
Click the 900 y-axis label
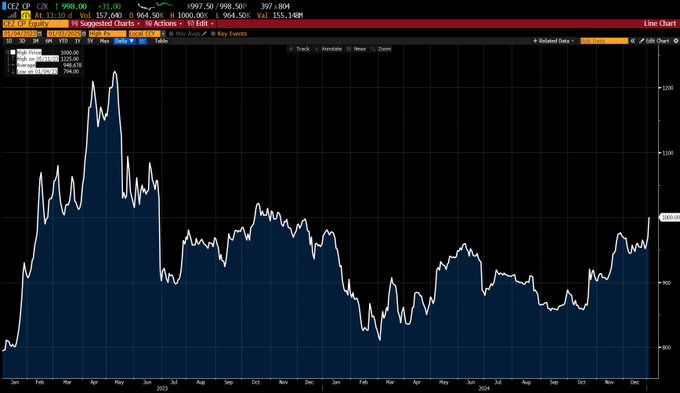[668, 283]
